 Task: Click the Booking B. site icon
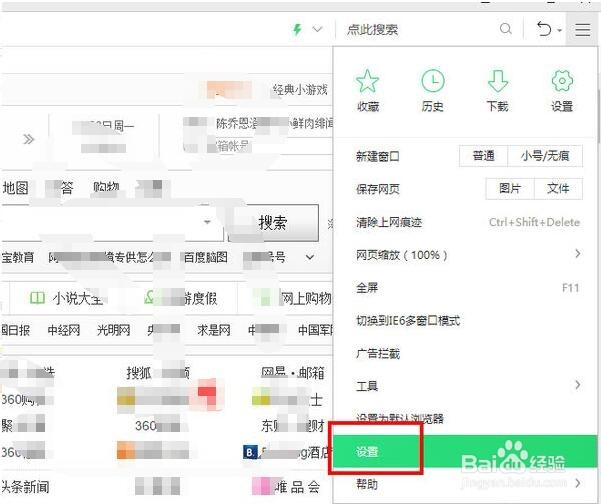point(250,452)
